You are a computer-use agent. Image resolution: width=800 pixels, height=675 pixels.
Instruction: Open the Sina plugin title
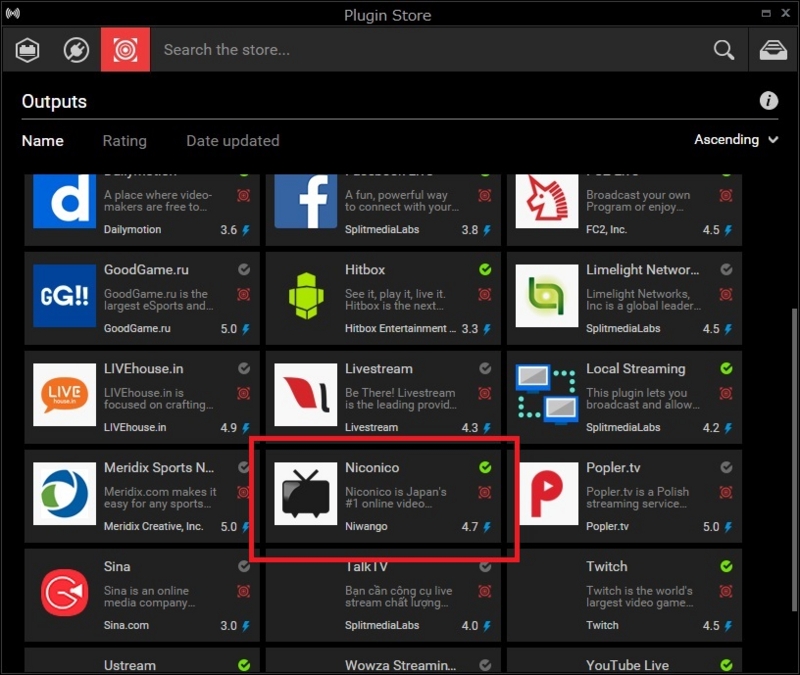(117, 566)
